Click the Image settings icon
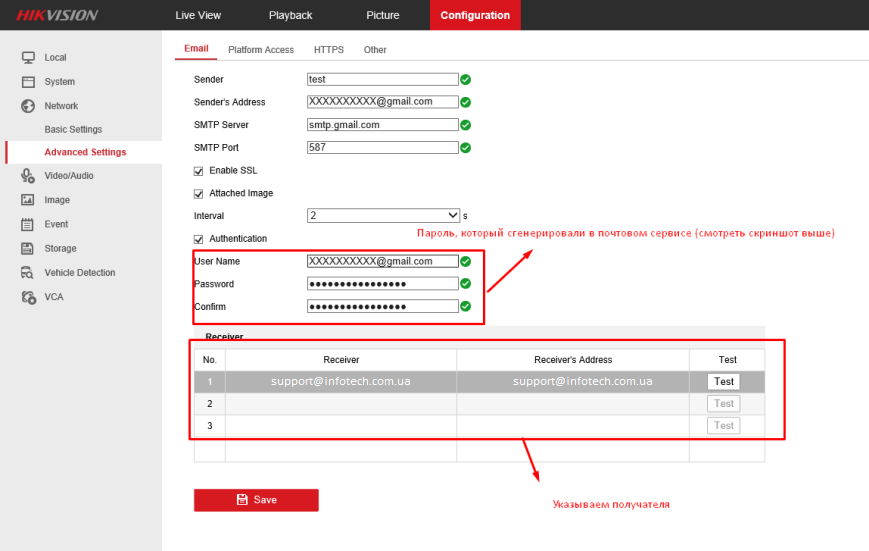 (28, 200)
